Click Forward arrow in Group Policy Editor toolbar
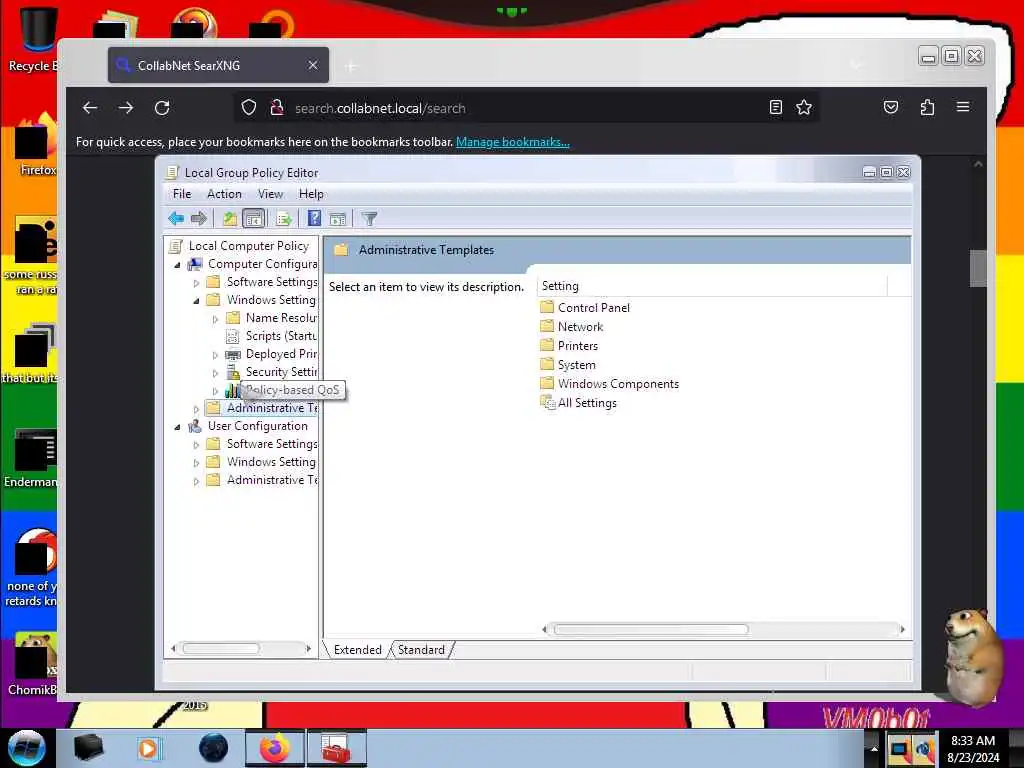Viewport: 1024px width, 768px height. [x=199, y=219]
